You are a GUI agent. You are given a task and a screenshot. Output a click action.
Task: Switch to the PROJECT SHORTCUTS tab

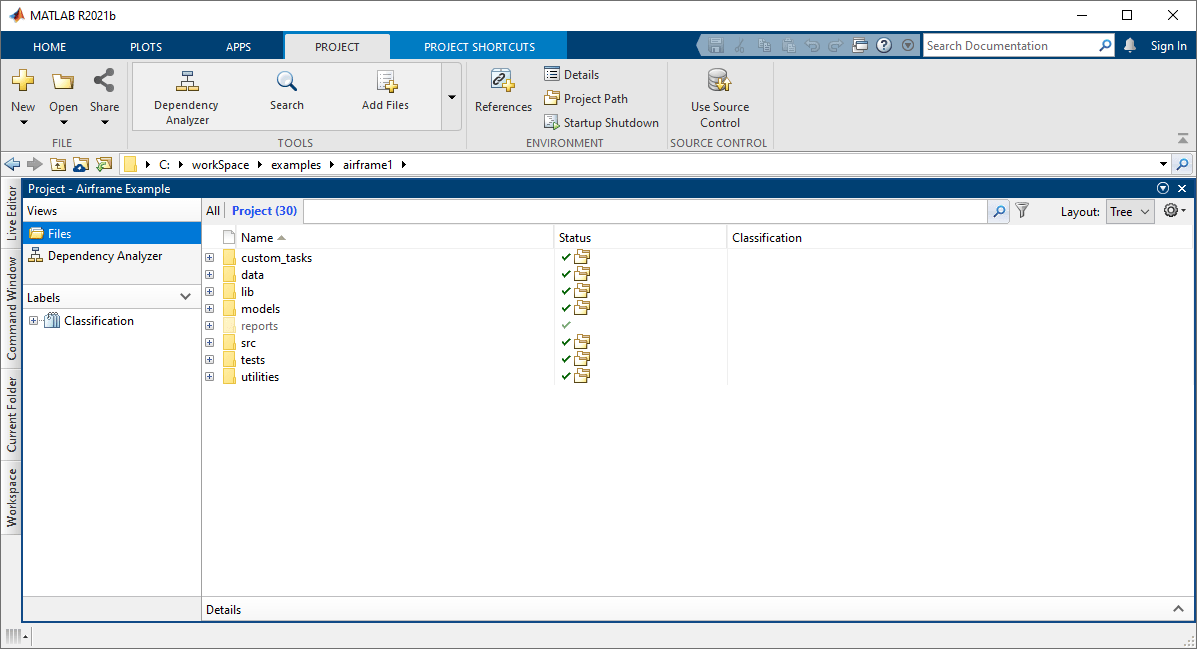click(x=479, y=47)
